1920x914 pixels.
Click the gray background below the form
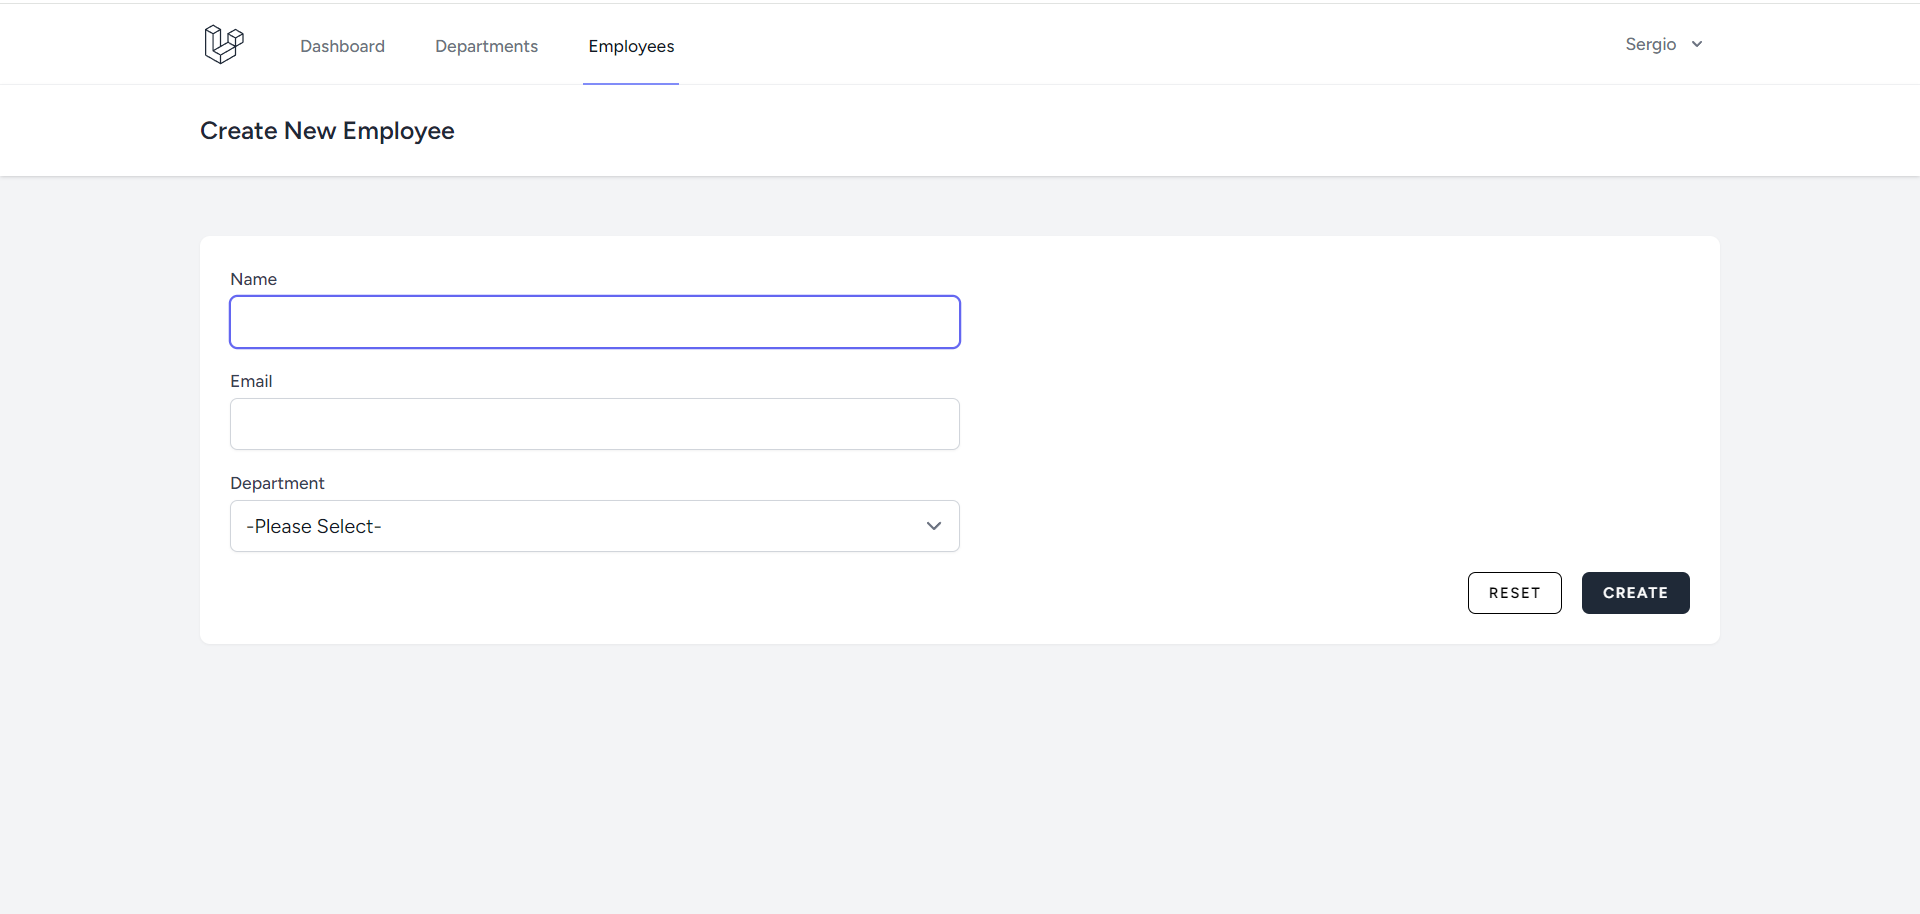pos(960,780)
